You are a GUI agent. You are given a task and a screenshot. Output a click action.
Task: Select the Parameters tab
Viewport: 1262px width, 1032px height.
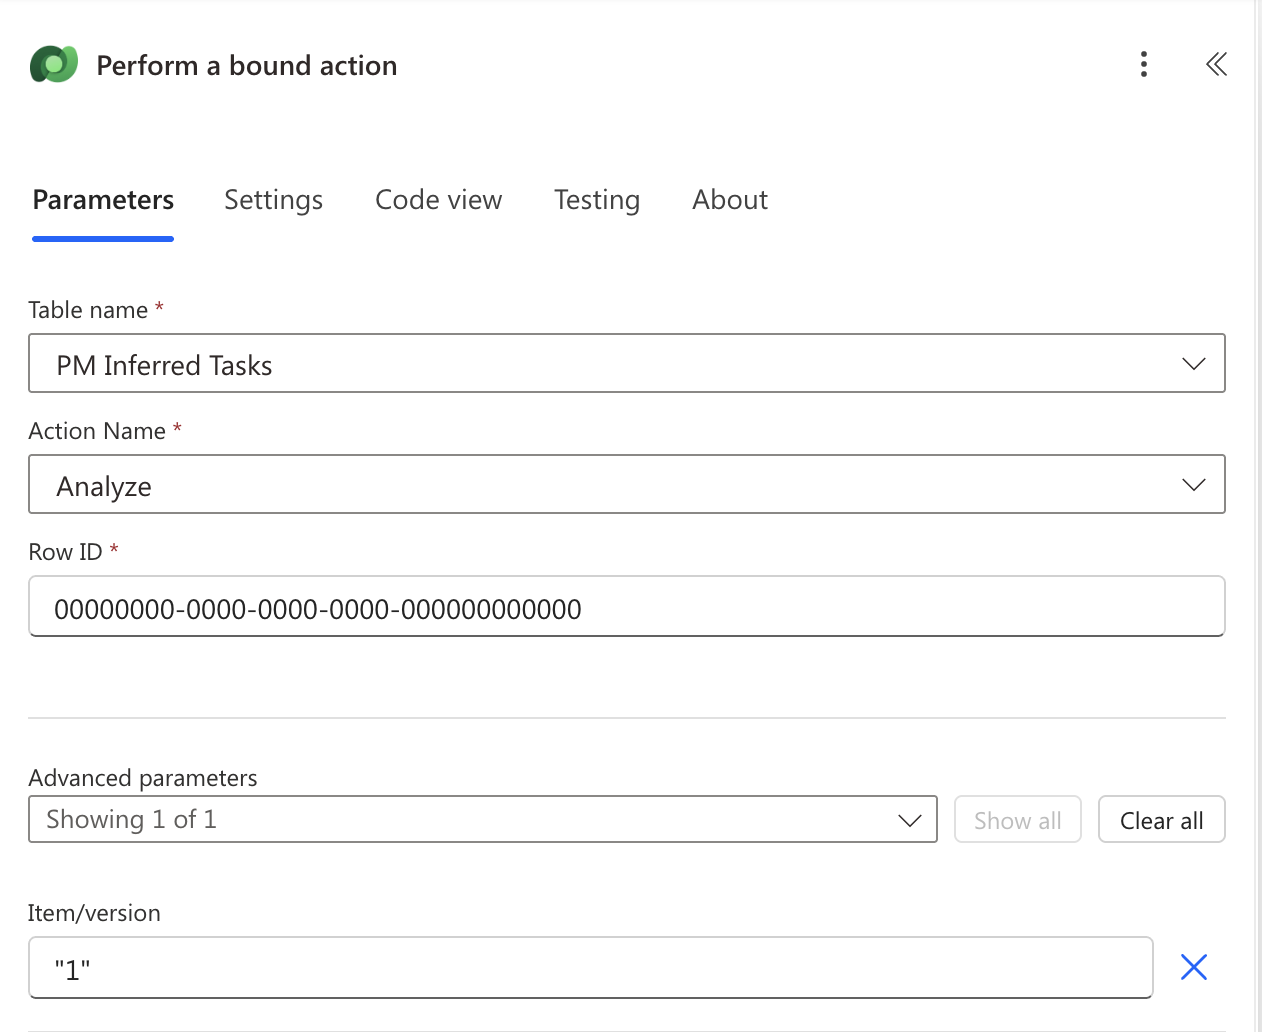pos(102,200)
